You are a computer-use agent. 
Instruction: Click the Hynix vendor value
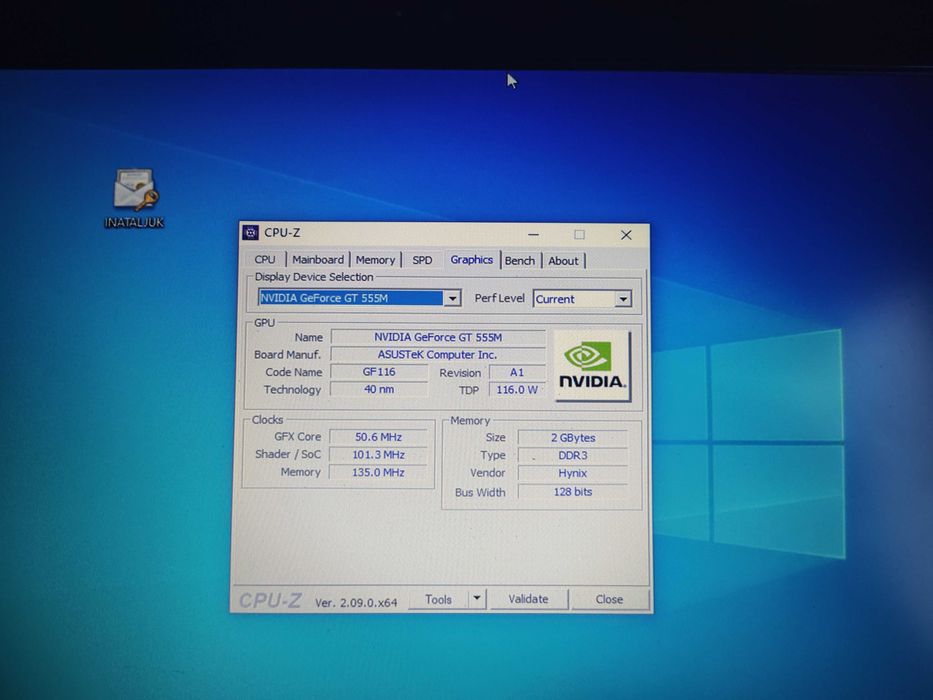click(x=572, y=473)
